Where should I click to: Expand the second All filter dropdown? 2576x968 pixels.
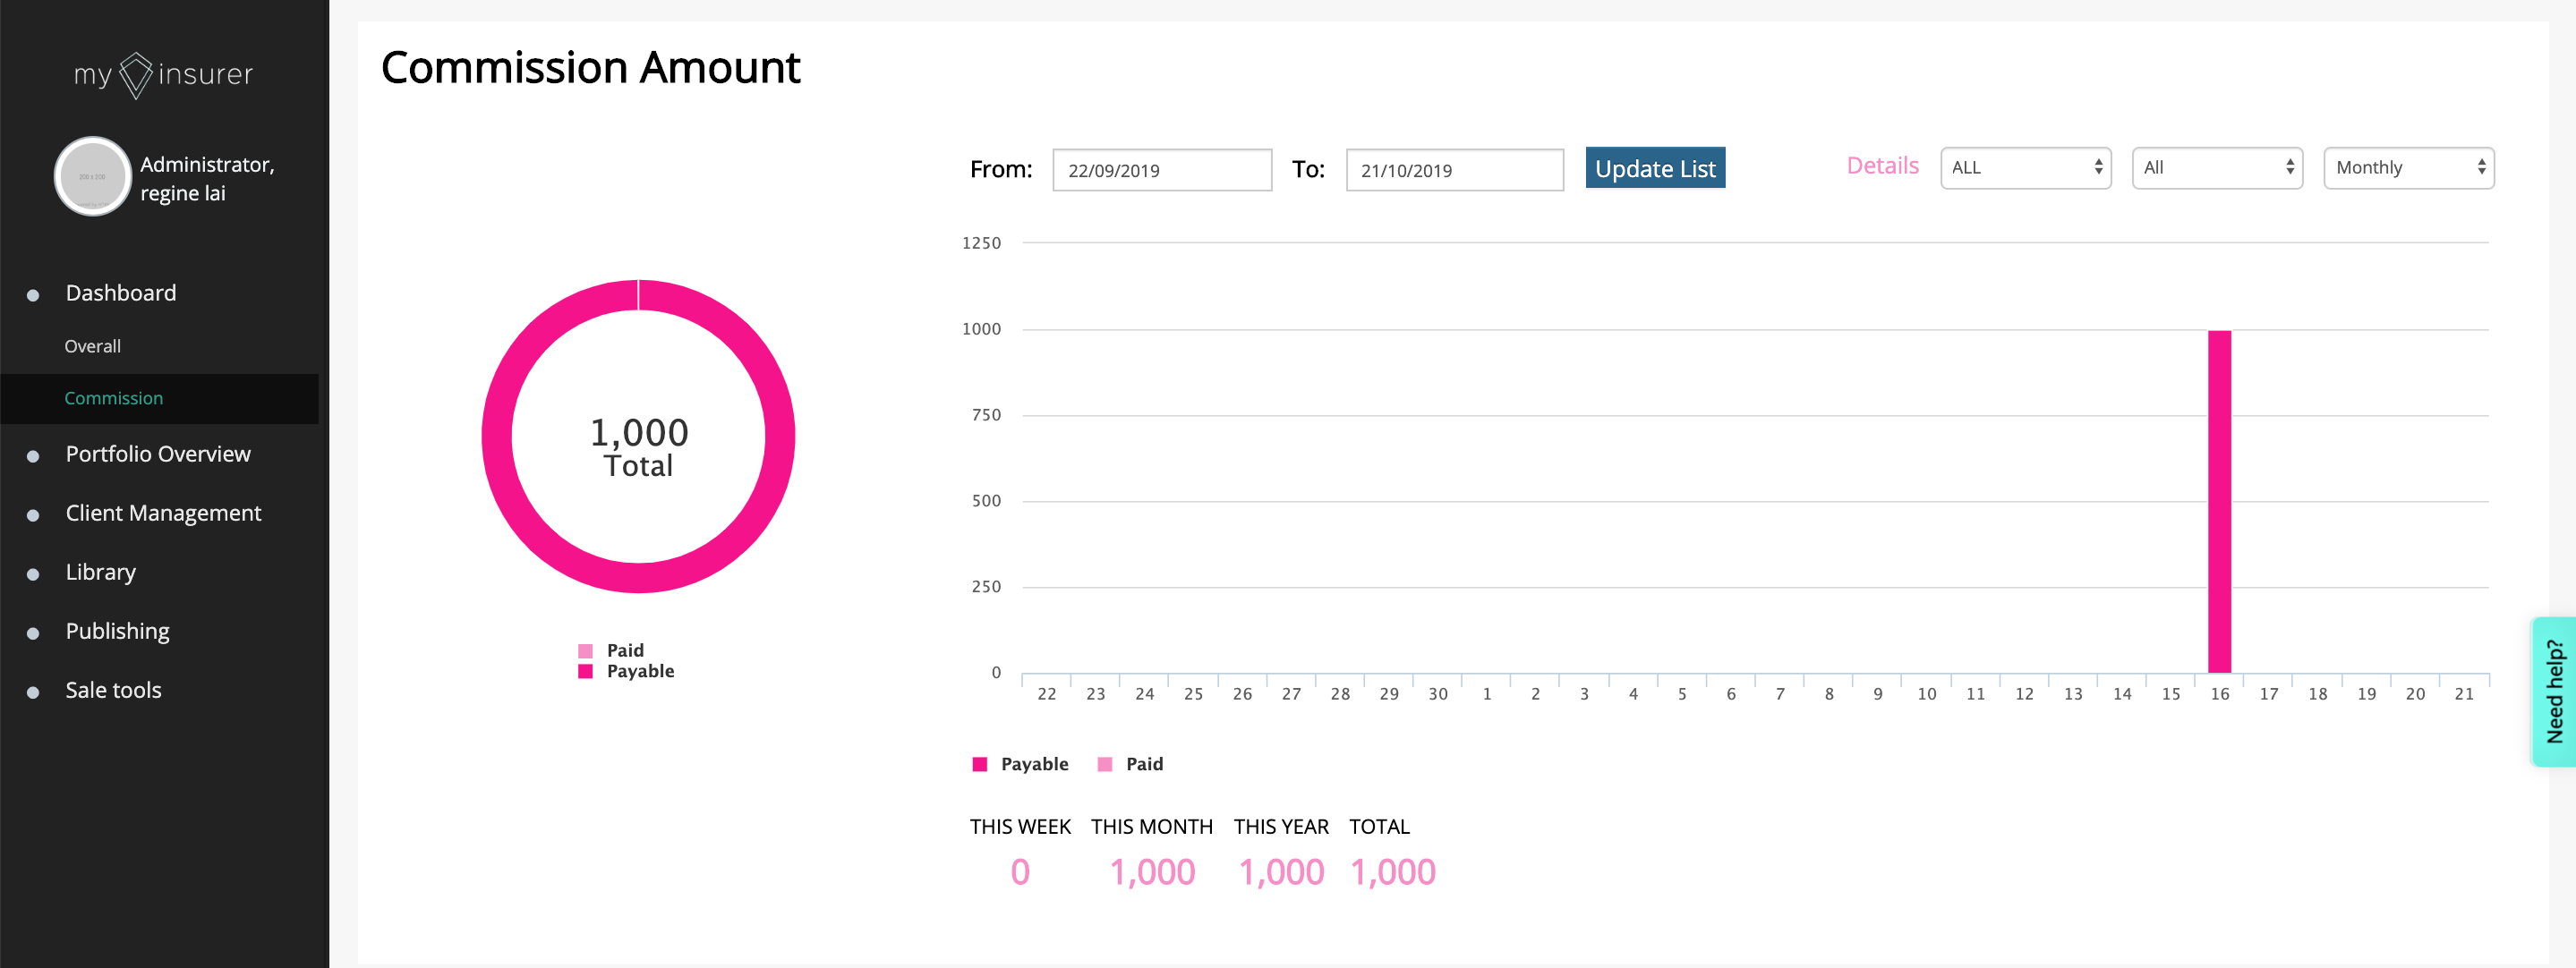2216,168
